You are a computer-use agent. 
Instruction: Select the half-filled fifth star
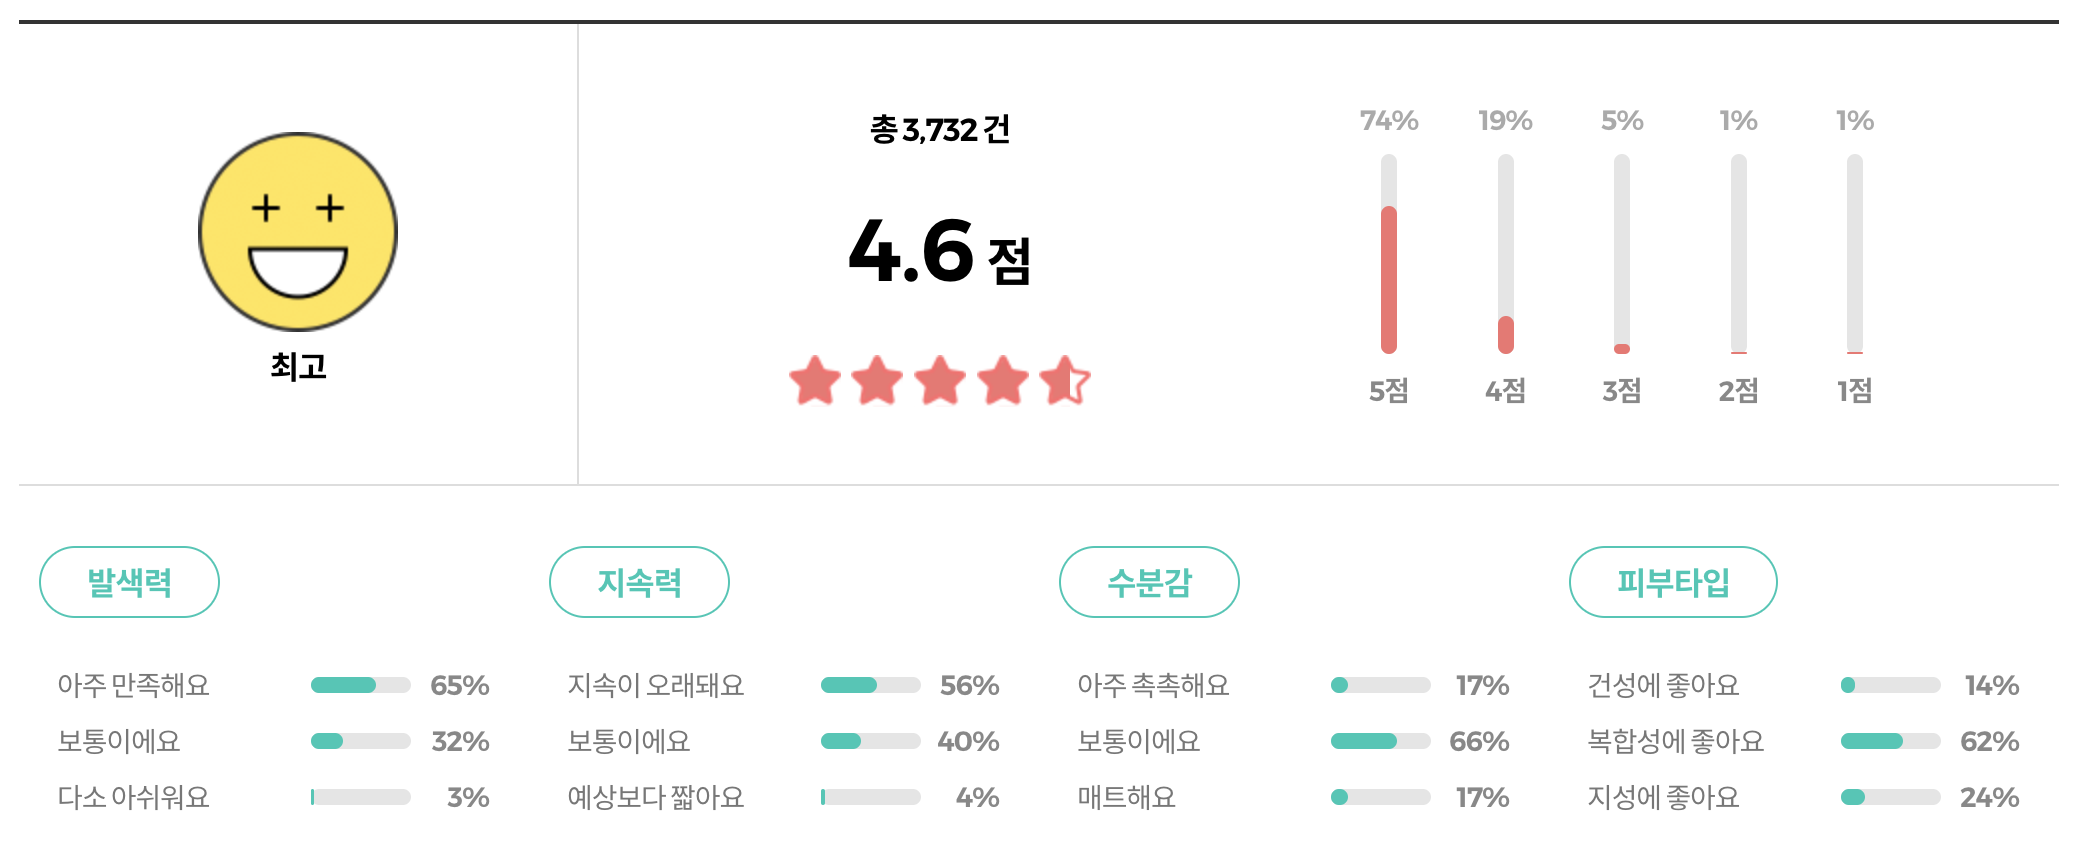1063,382
